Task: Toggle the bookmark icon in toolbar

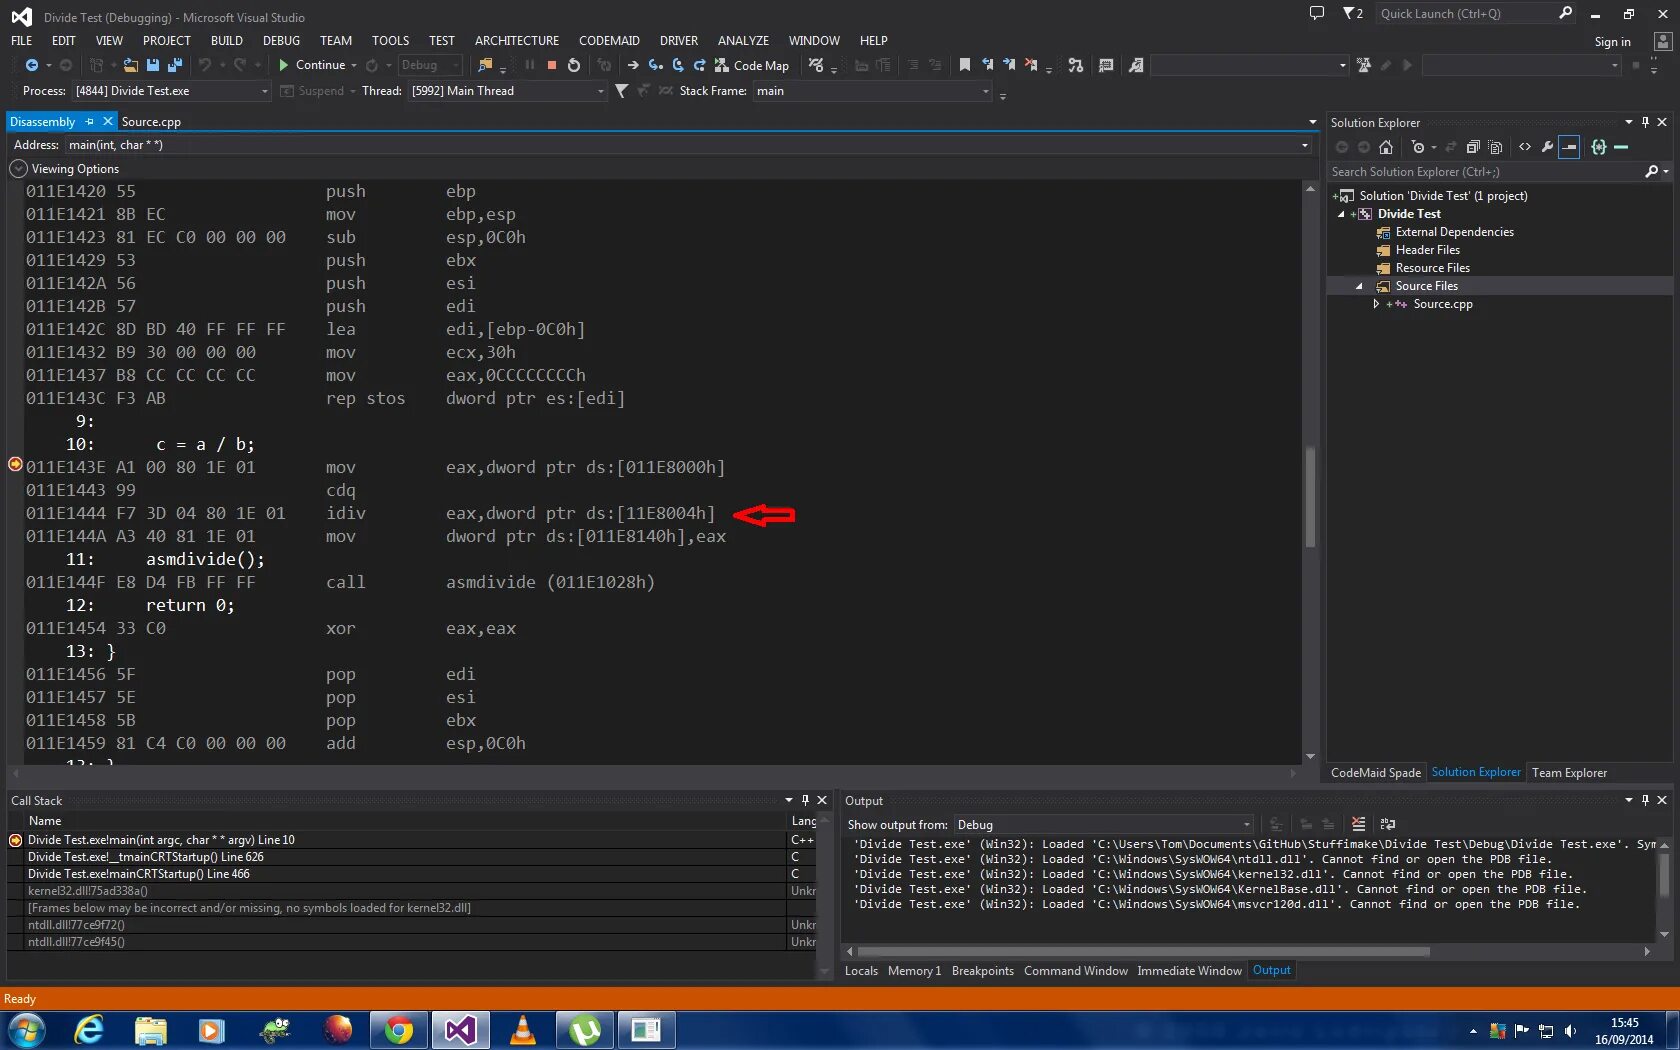Action: point(965,65)
